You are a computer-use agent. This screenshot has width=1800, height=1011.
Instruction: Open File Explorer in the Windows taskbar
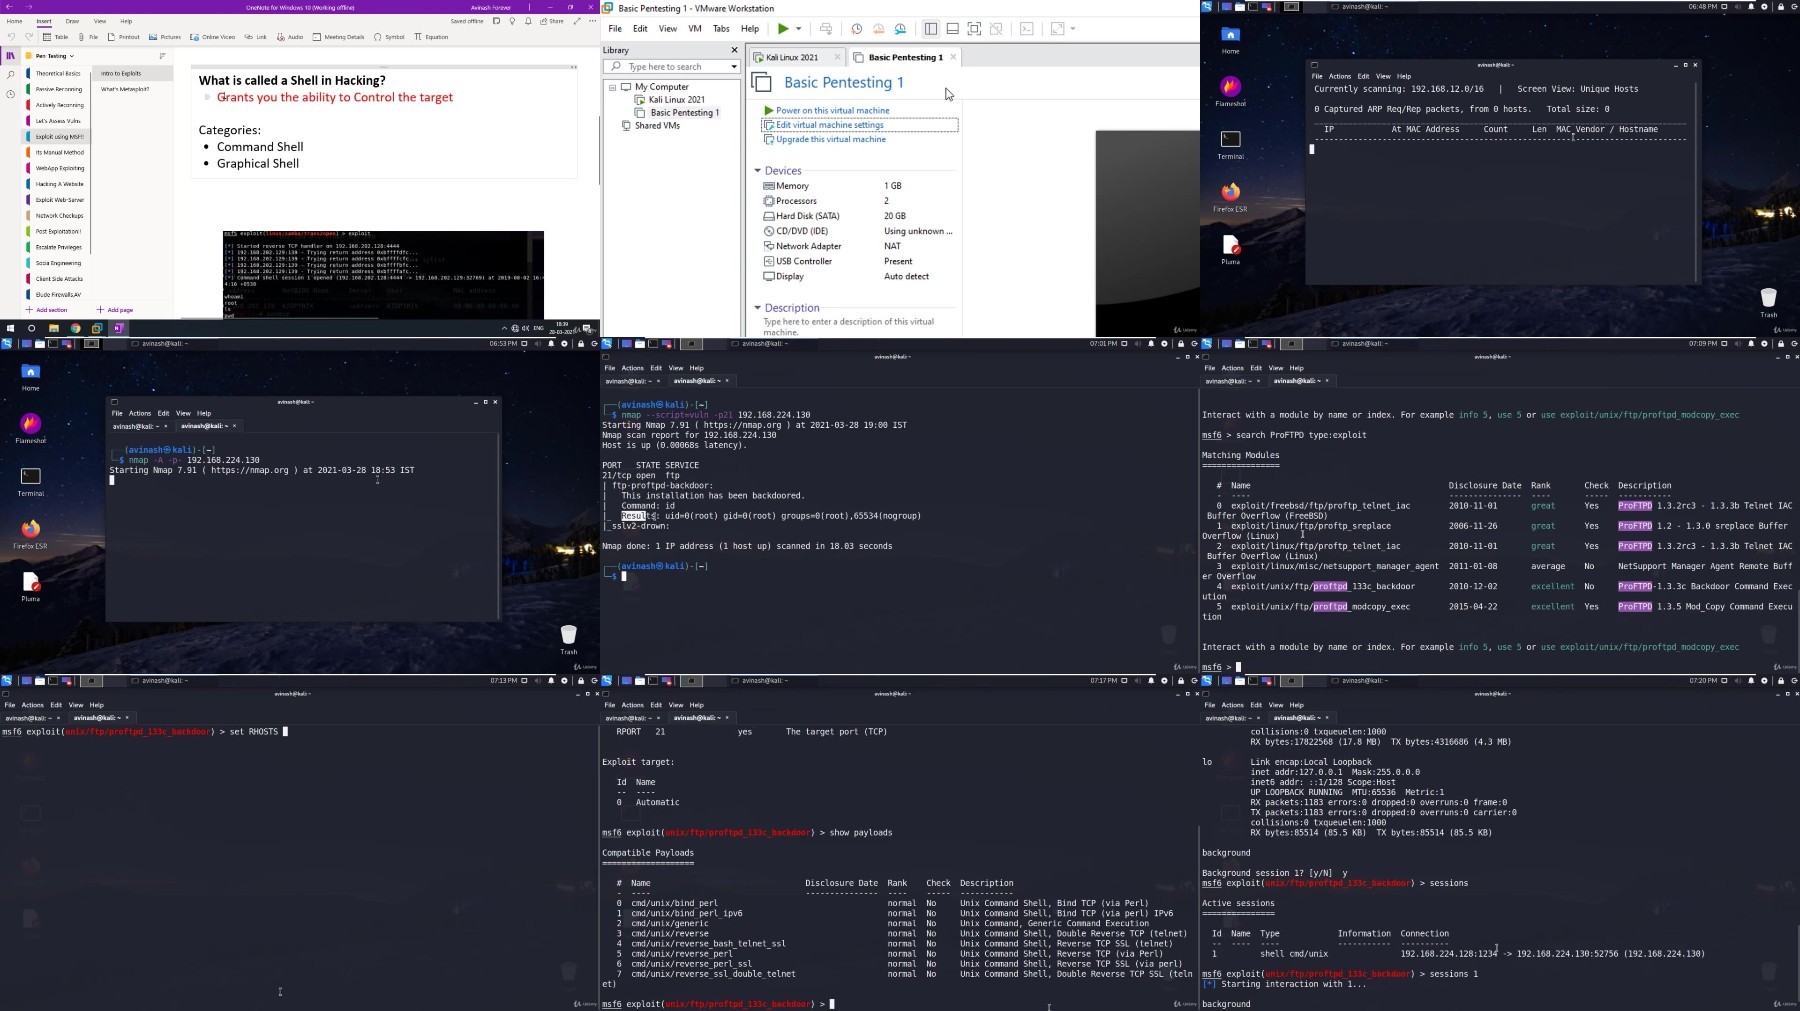(x=53, y=328)
